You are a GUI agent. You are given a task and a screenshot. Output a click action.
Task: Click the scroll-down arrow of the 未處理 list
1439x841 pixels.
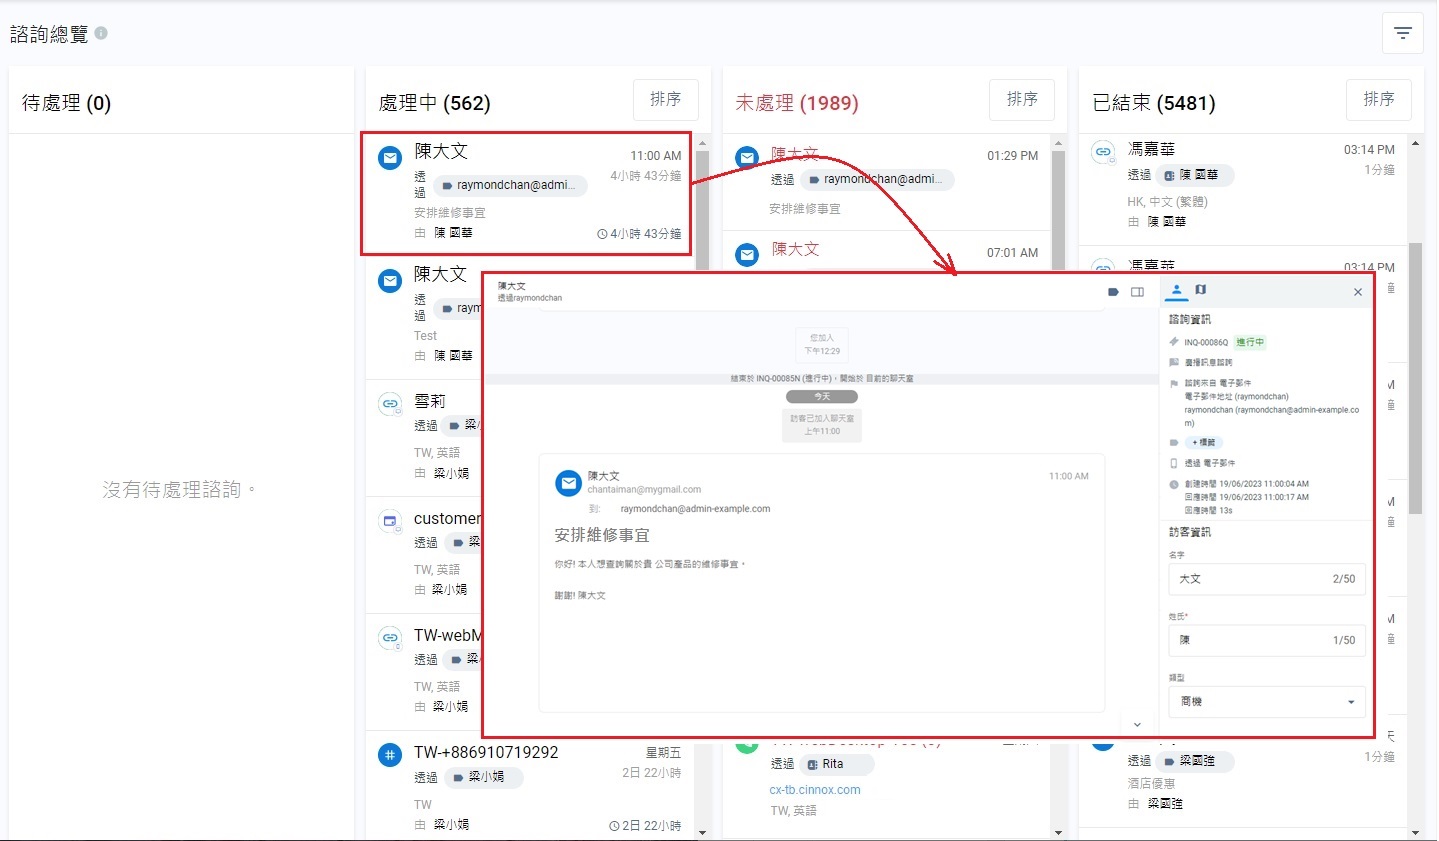pyautogui.click(x=1058, y=832)
